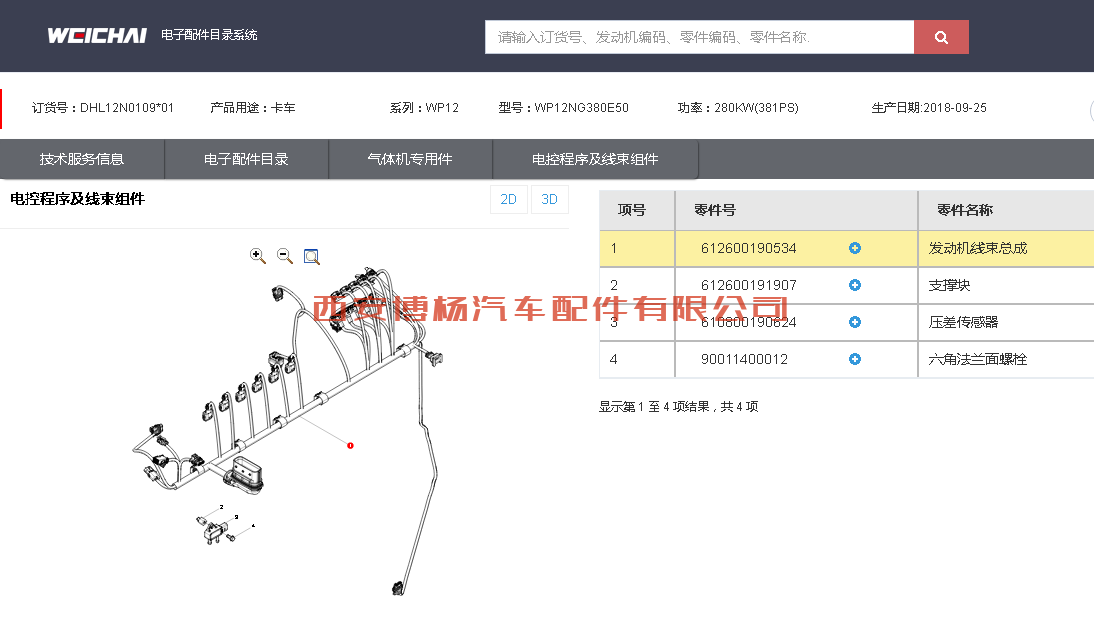The image size is (1094, 621).
Task: Click the fit-to-window zoom icon
Action: point(312,256)
